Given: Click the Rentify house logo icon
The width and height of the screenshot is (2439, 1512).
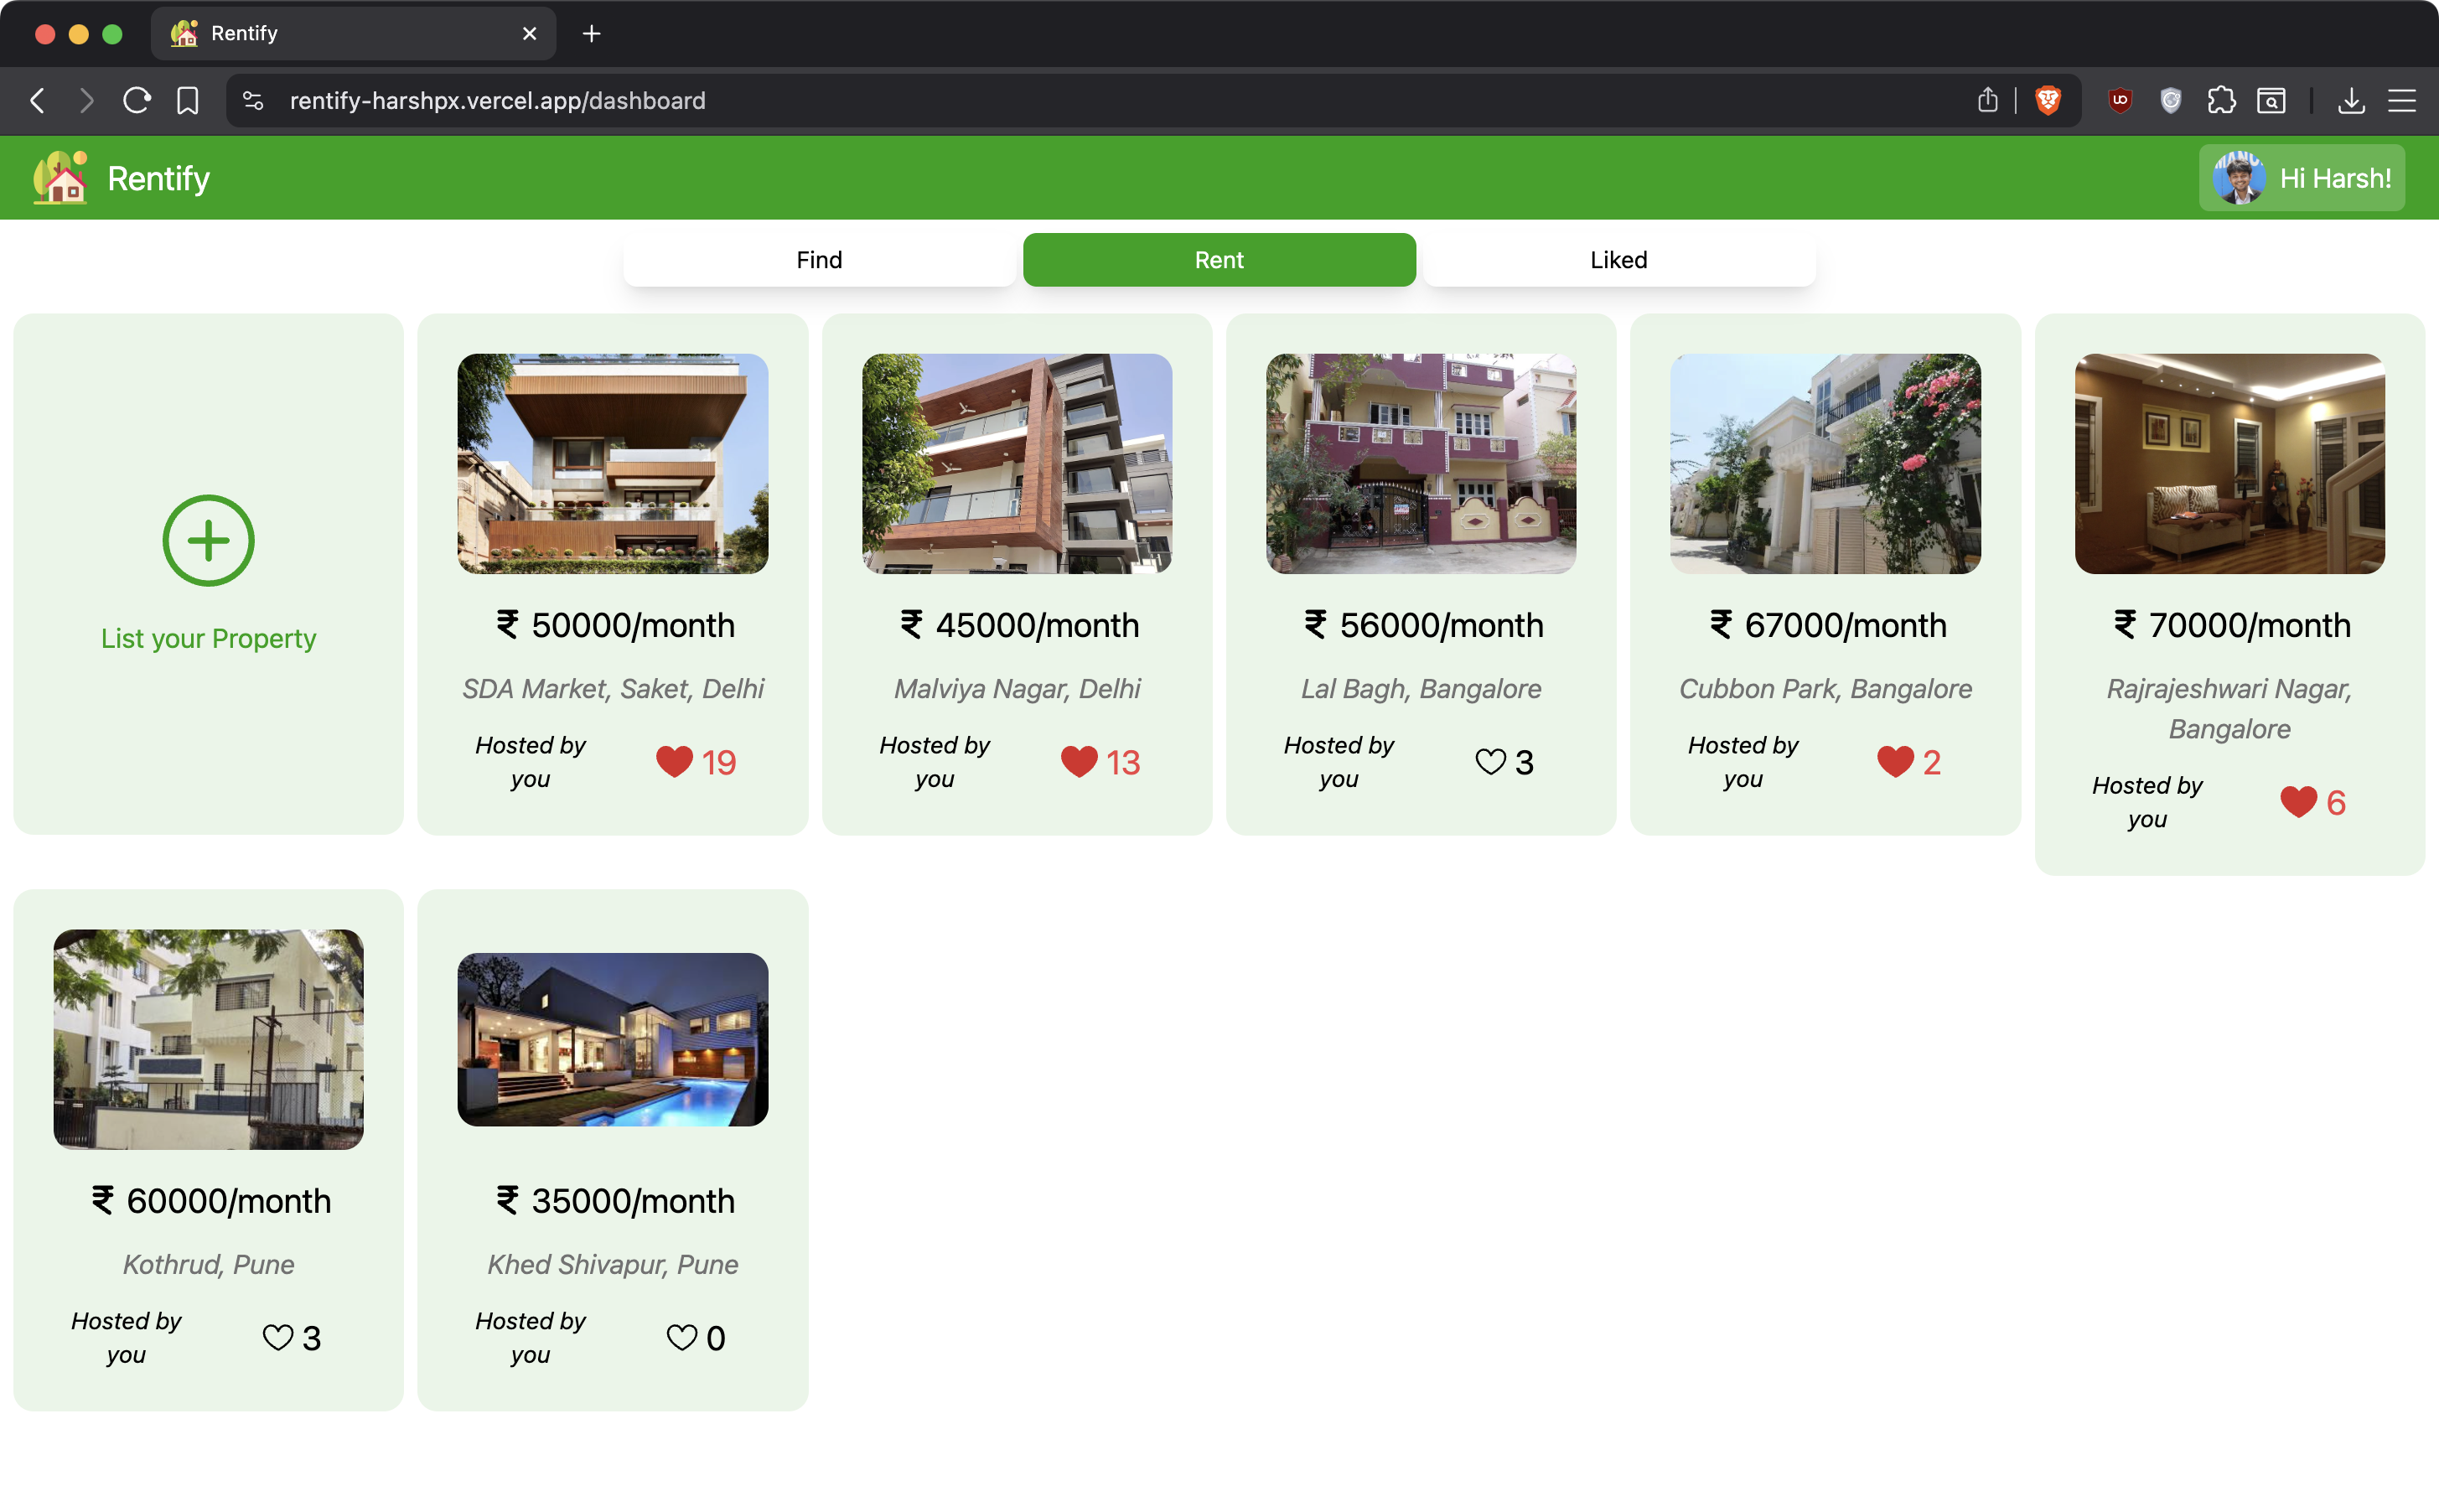Looking at the screenshot, I should (60, 178).
